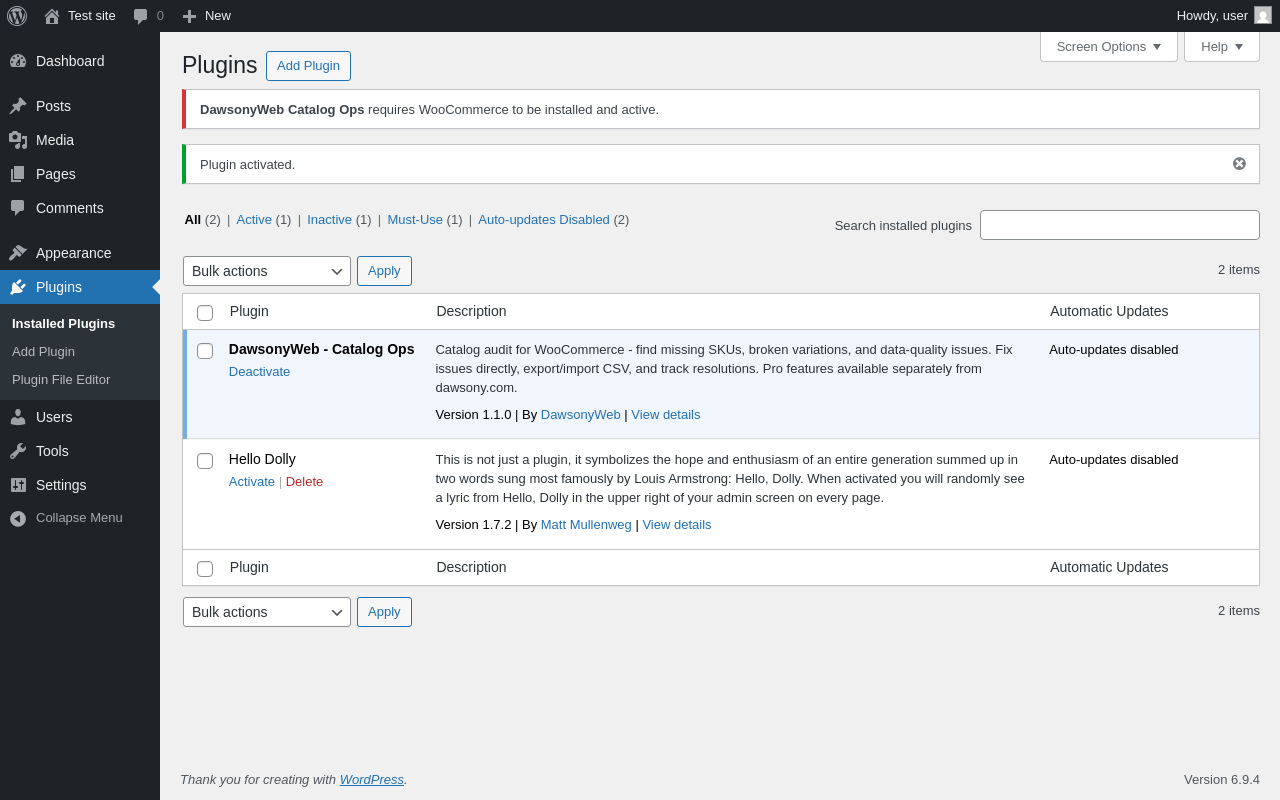This screenshot has width=1280, height=800.
Task: Click the Appearance paintbrush icon
Action: [x=18, y=253]
